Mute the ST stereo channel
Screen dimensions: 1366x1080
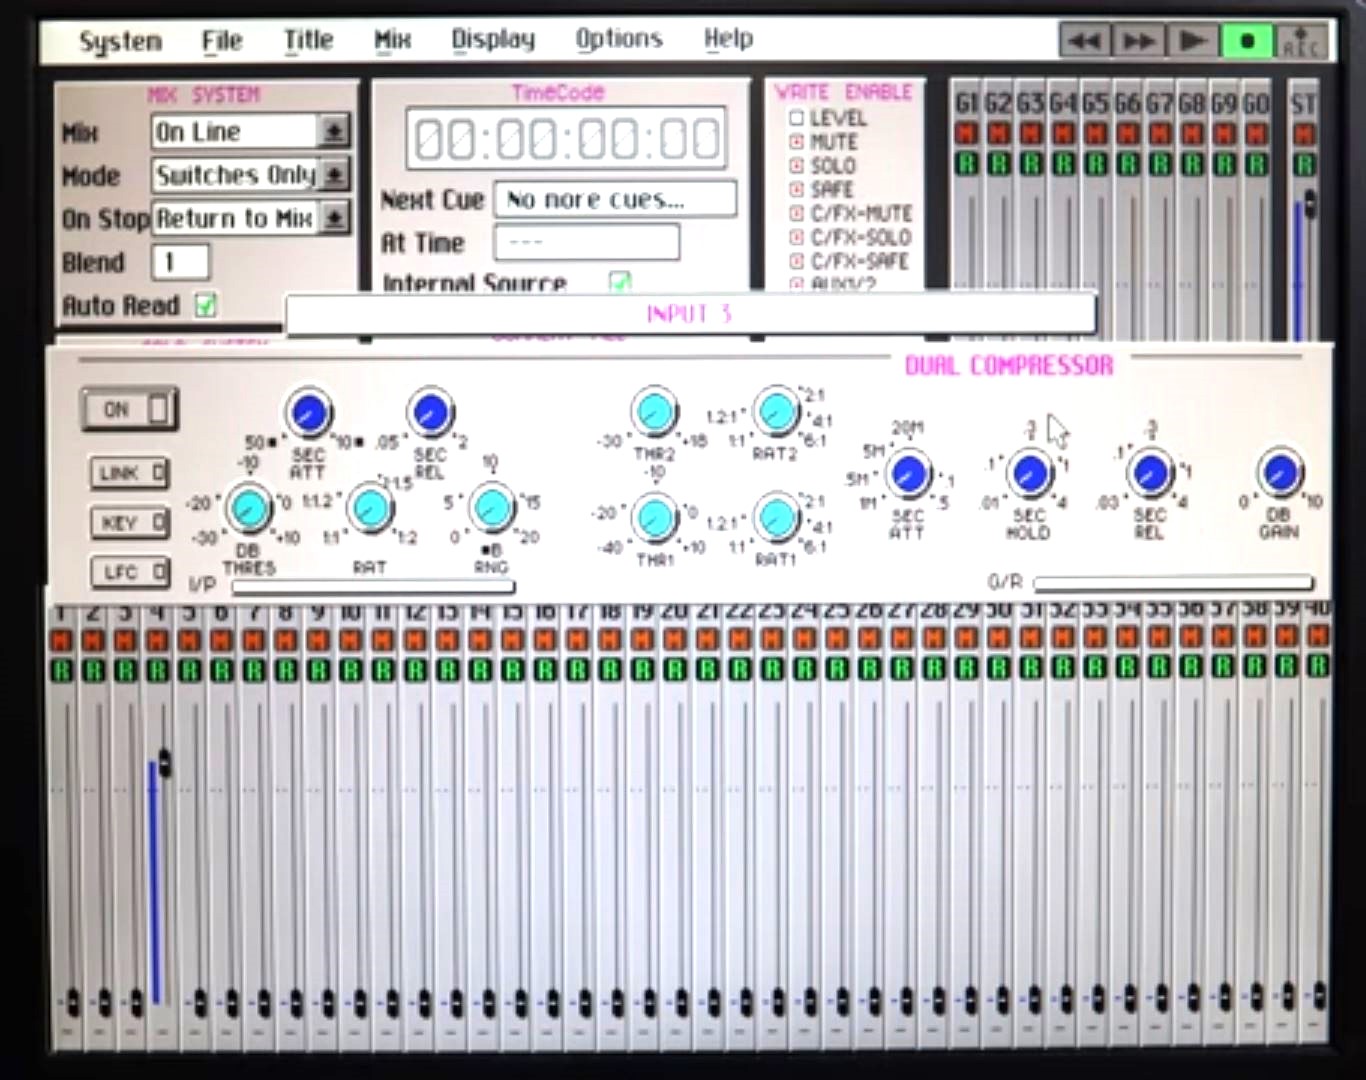pos(1304,135)
